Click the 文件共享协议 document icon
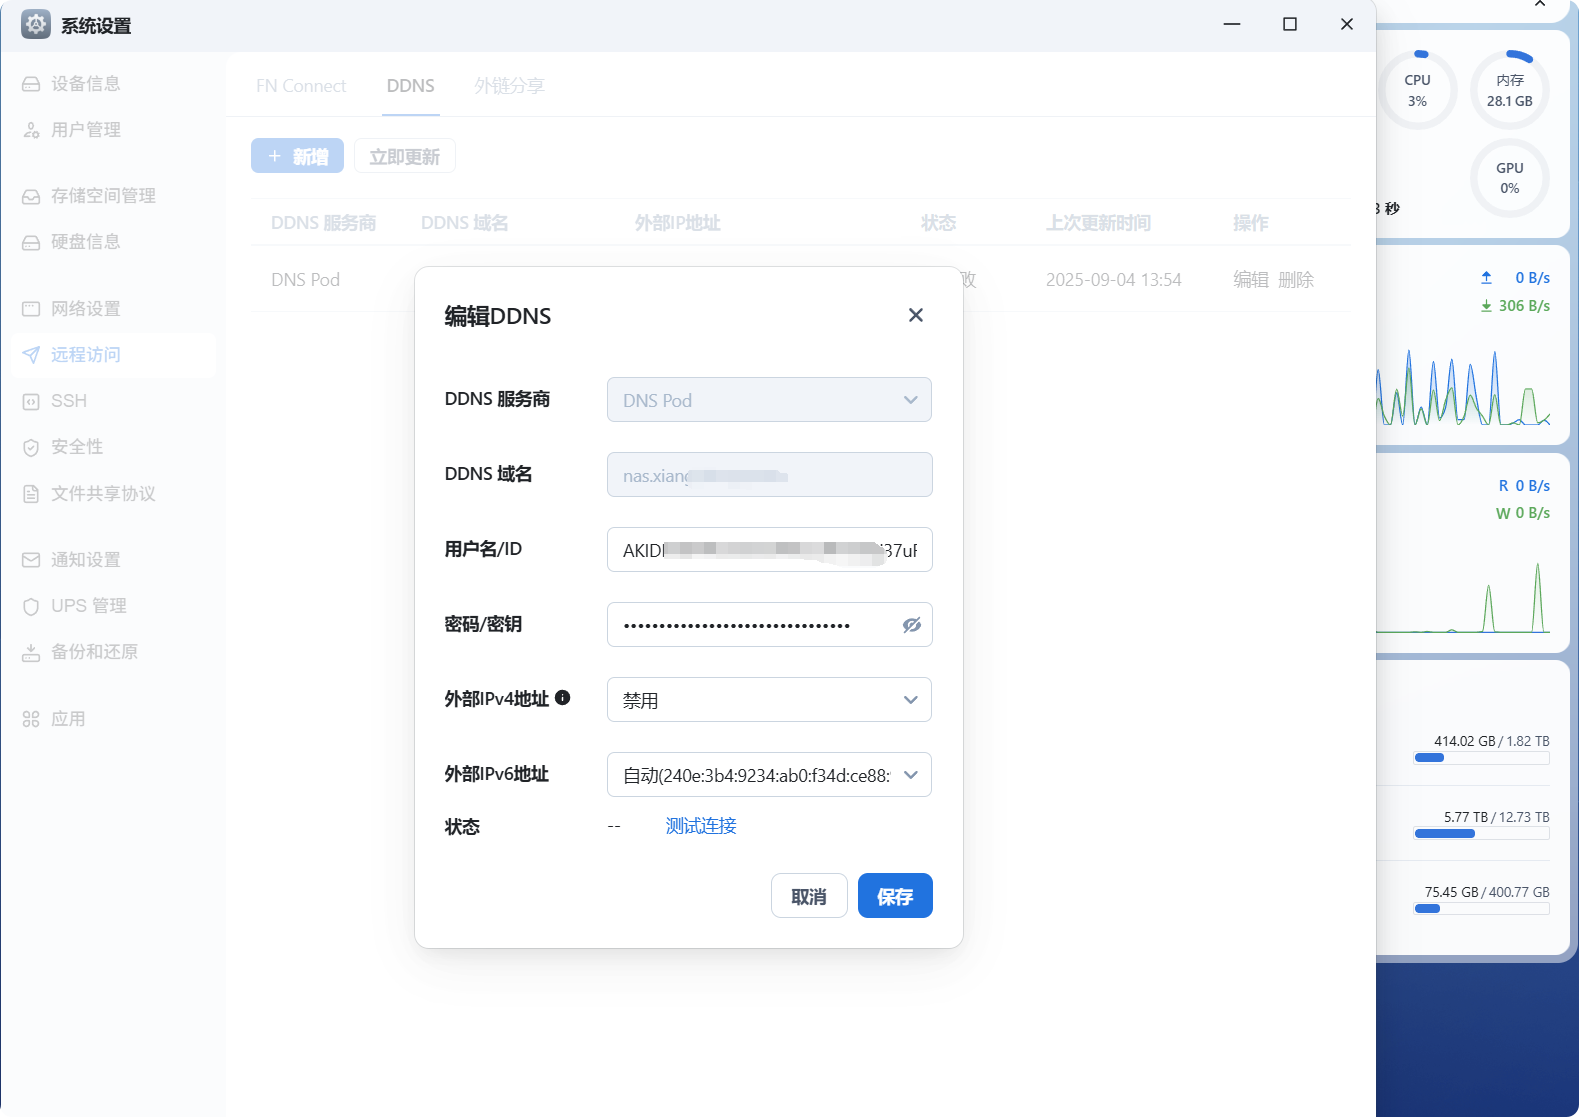 click(x=31, y=494)
